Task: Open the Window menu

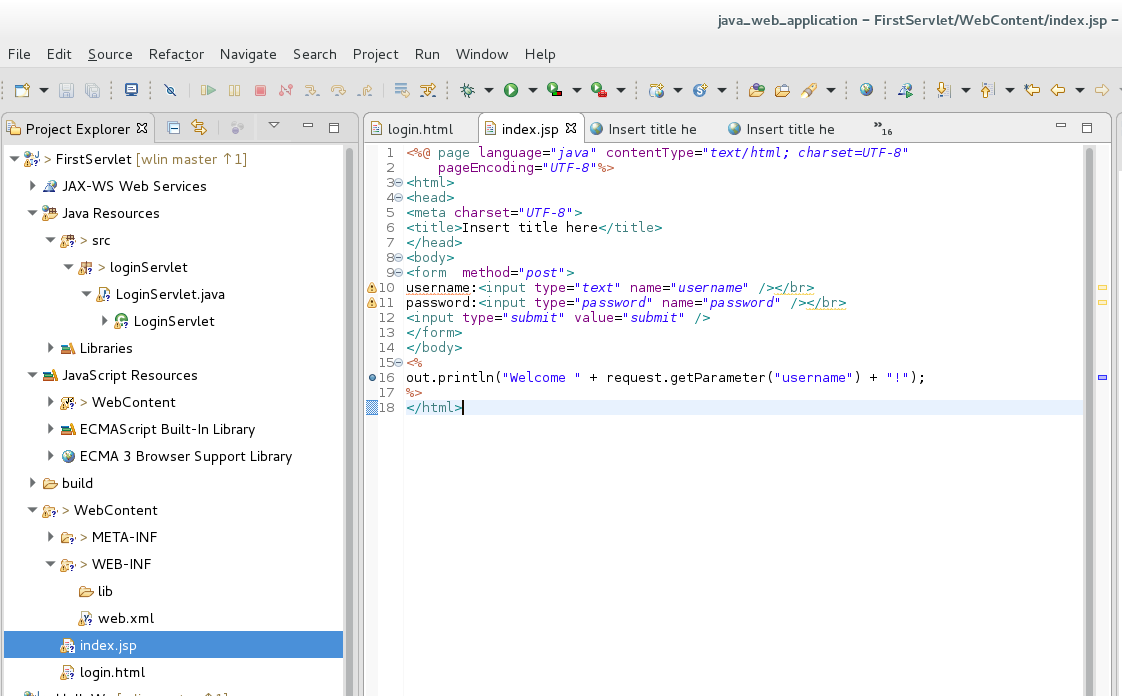Action: 482,54
